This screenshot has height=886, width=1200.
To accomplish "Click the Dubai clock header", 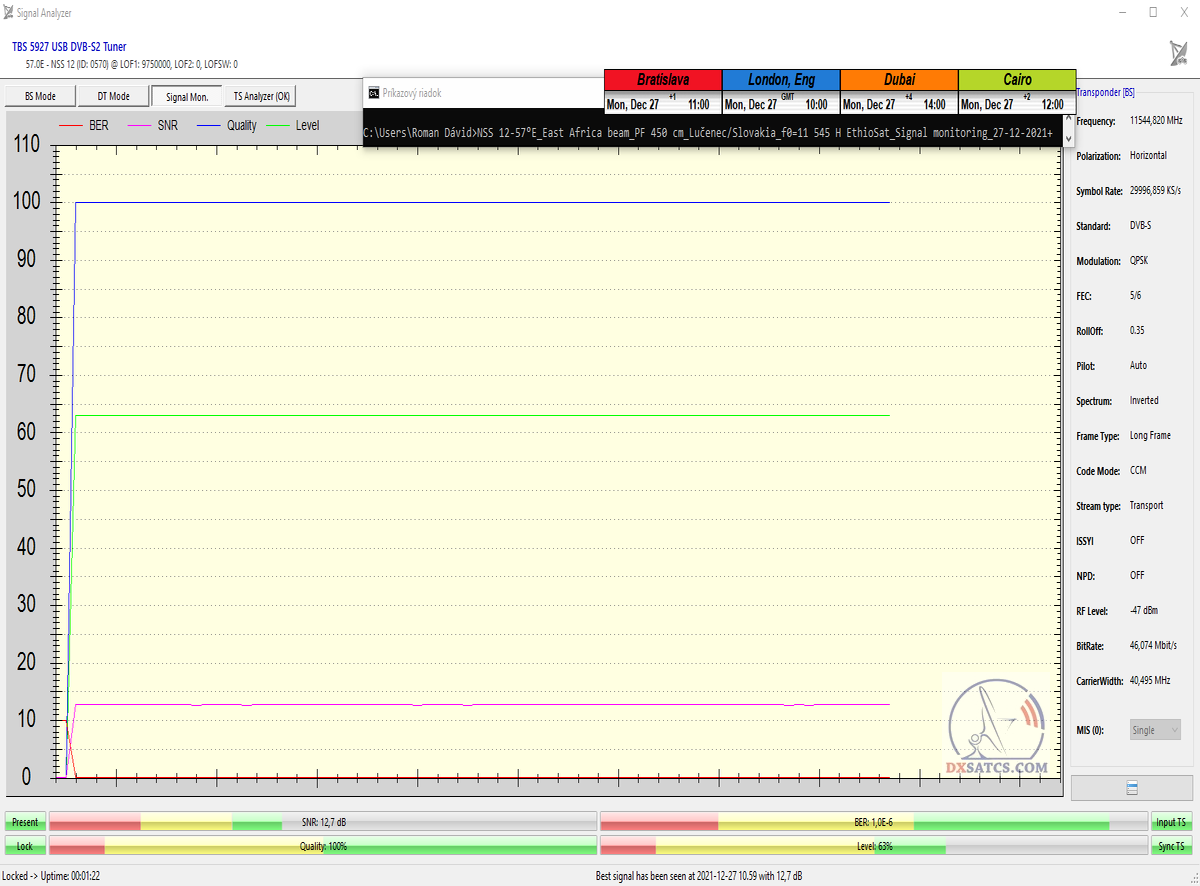I will click(899, 80).
